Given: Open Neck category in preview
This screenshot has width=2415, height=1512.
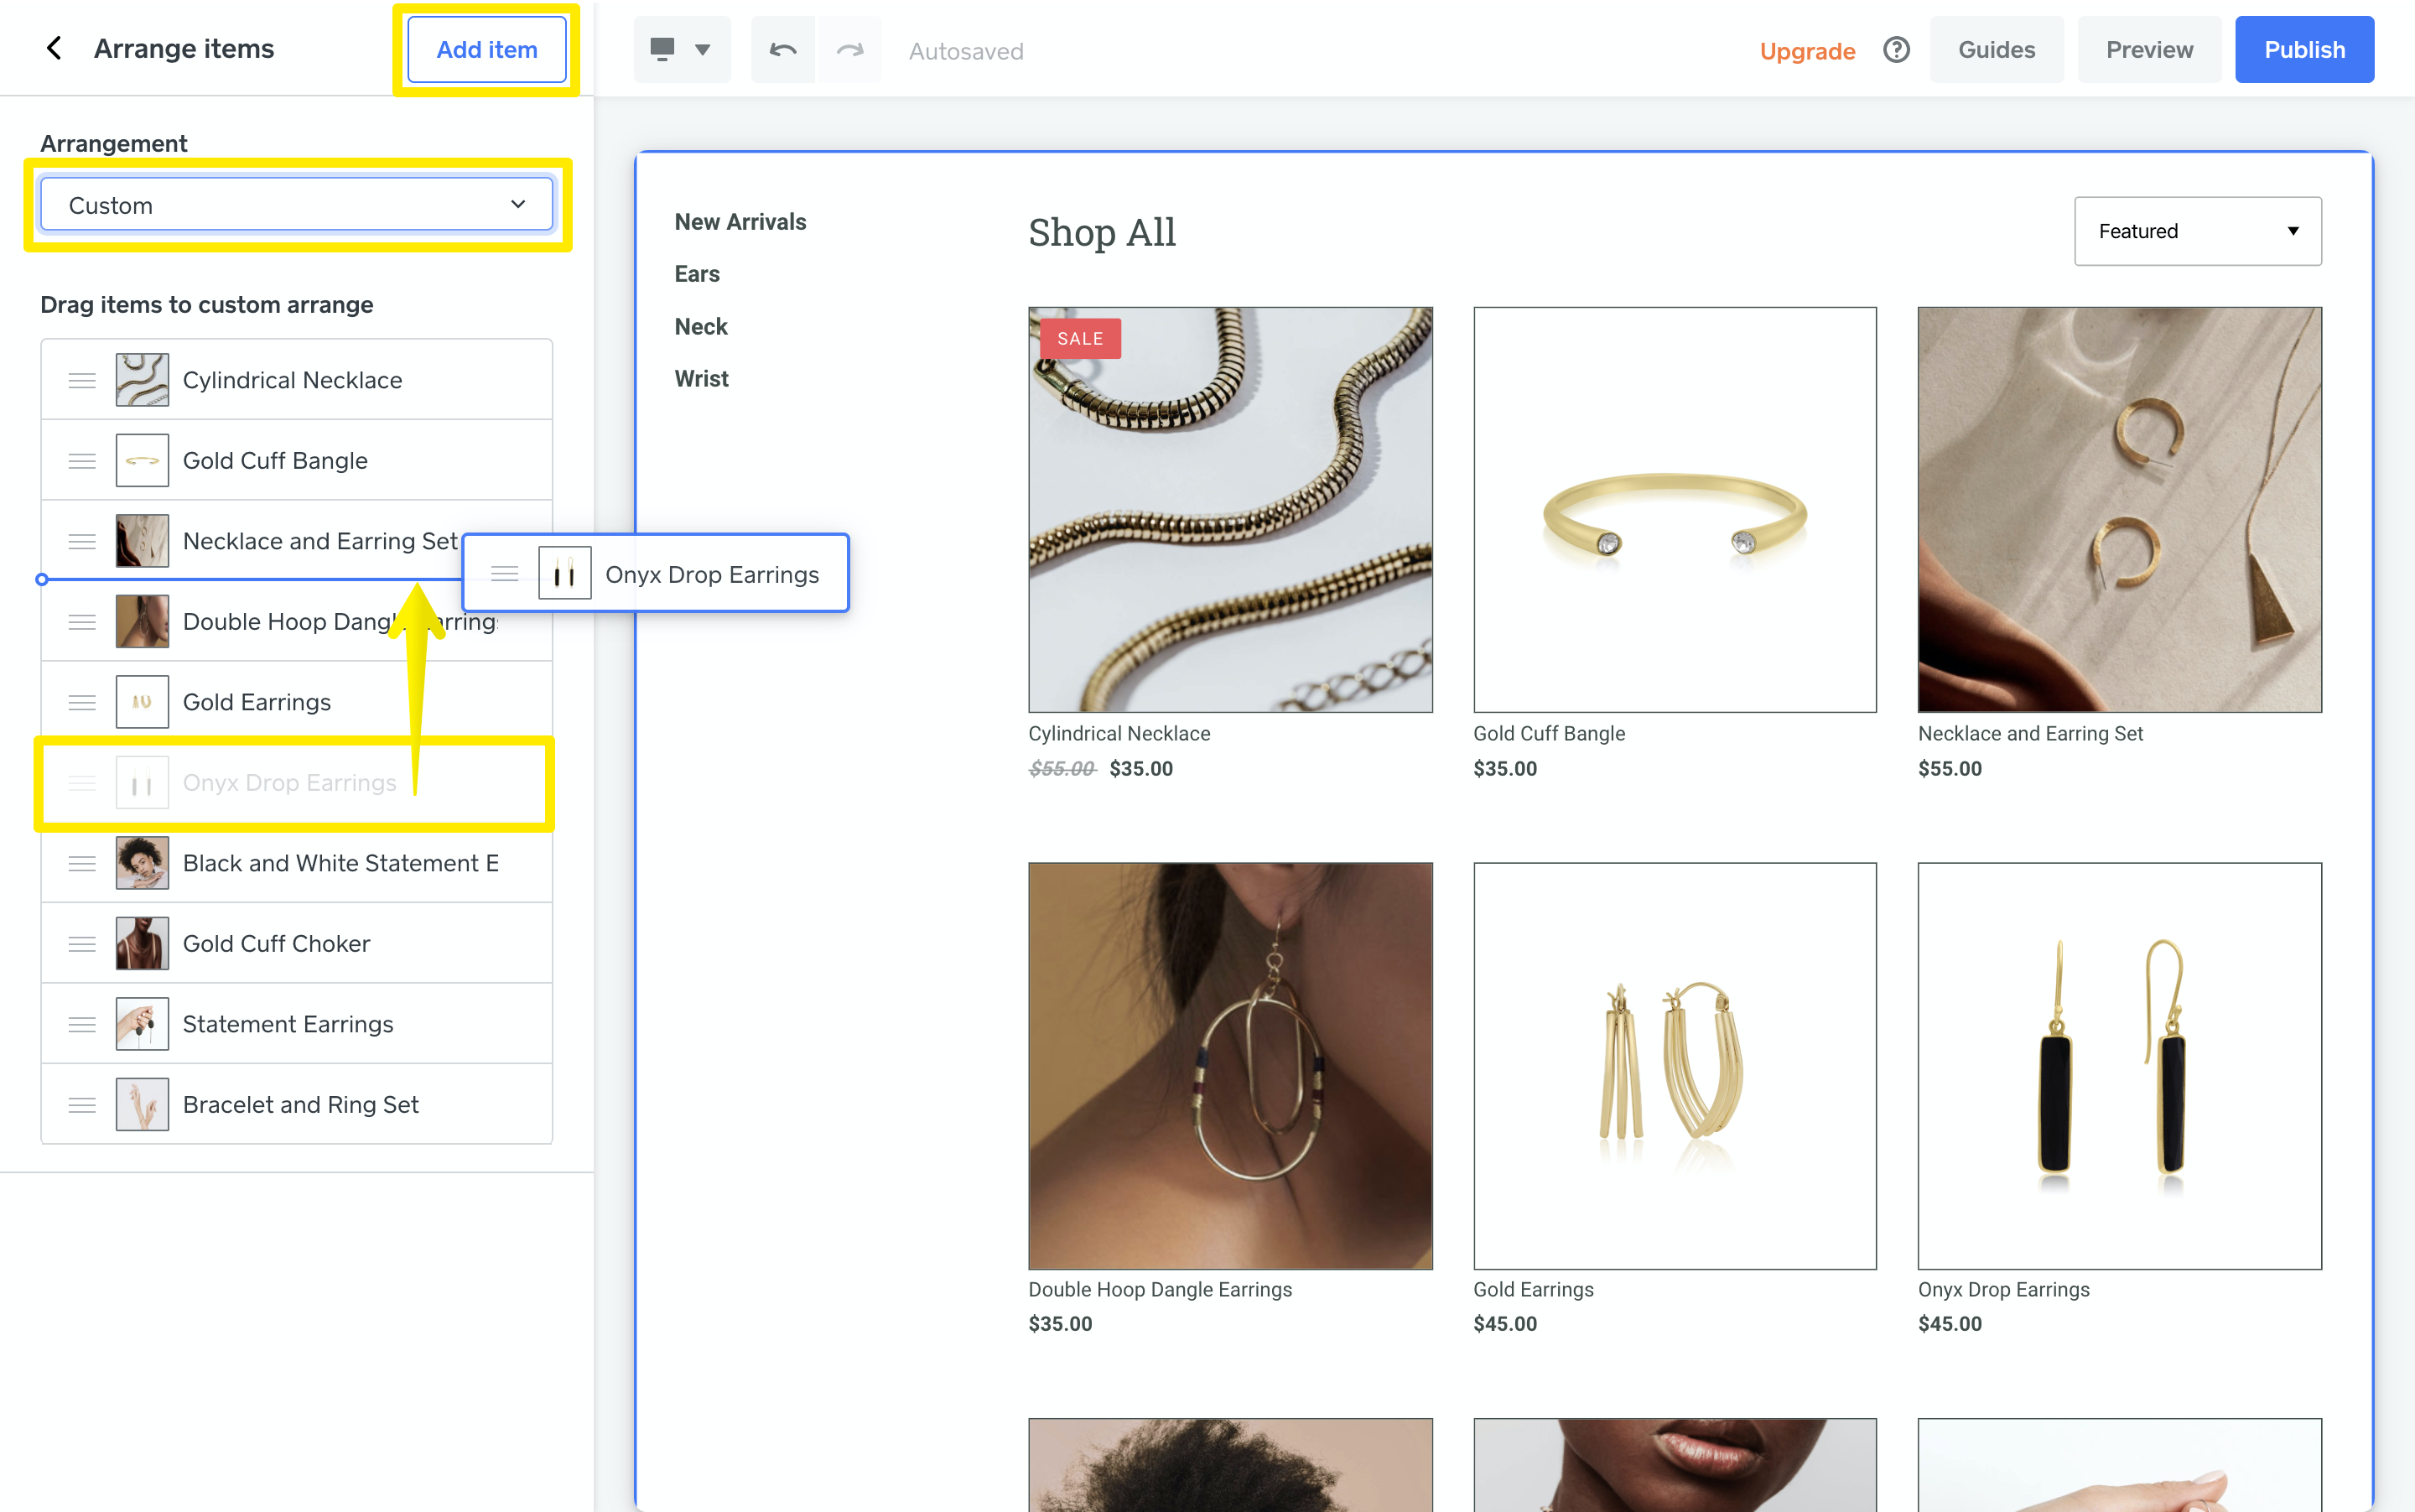Looking at the screenshot, I should point(701,326).
